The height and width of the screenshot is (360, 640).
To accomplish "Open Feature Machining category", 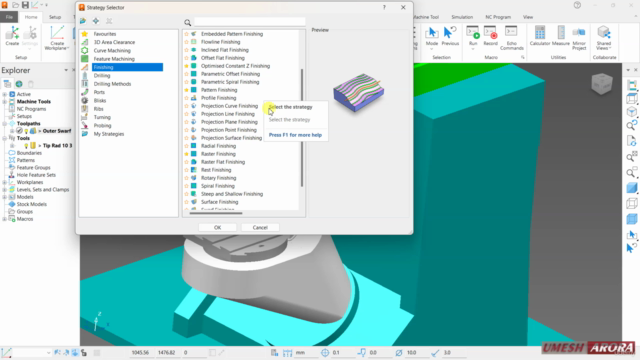I will pos(114,59).
